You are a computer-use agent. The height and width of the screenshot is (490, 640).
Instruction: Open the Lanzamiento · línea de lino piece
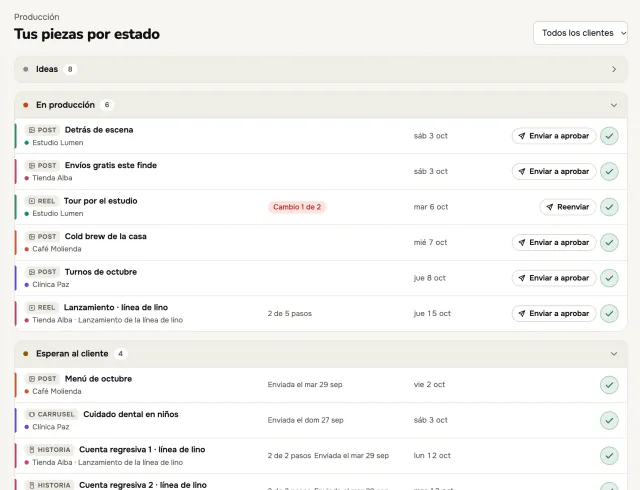coord(116,307)
